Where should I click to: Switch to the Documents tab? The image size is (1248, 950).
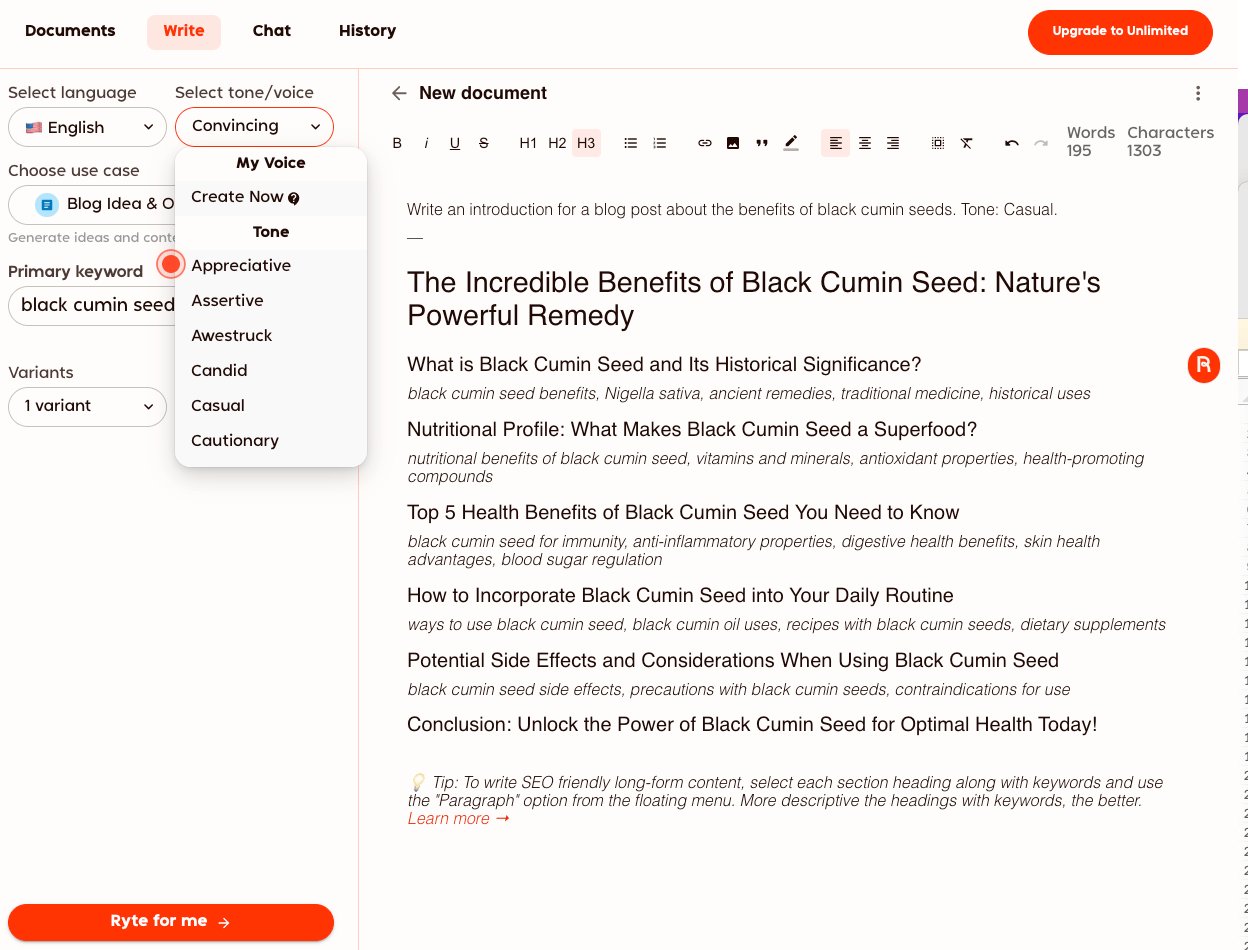coord(70,31)
